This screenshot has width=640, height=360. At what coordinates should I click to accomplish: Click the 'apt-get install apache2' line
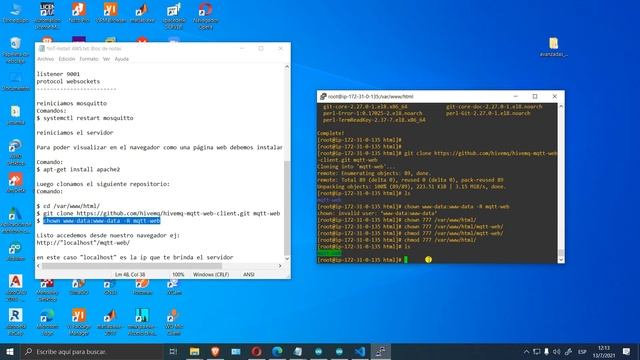click(78, 169)
